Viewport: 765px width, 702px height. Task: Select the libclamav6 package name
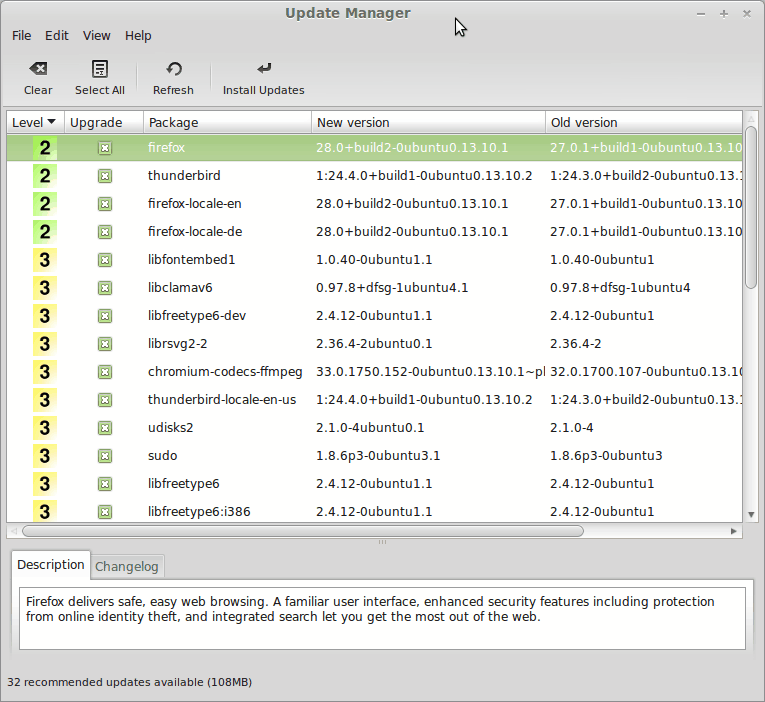[x=180, y=288]
